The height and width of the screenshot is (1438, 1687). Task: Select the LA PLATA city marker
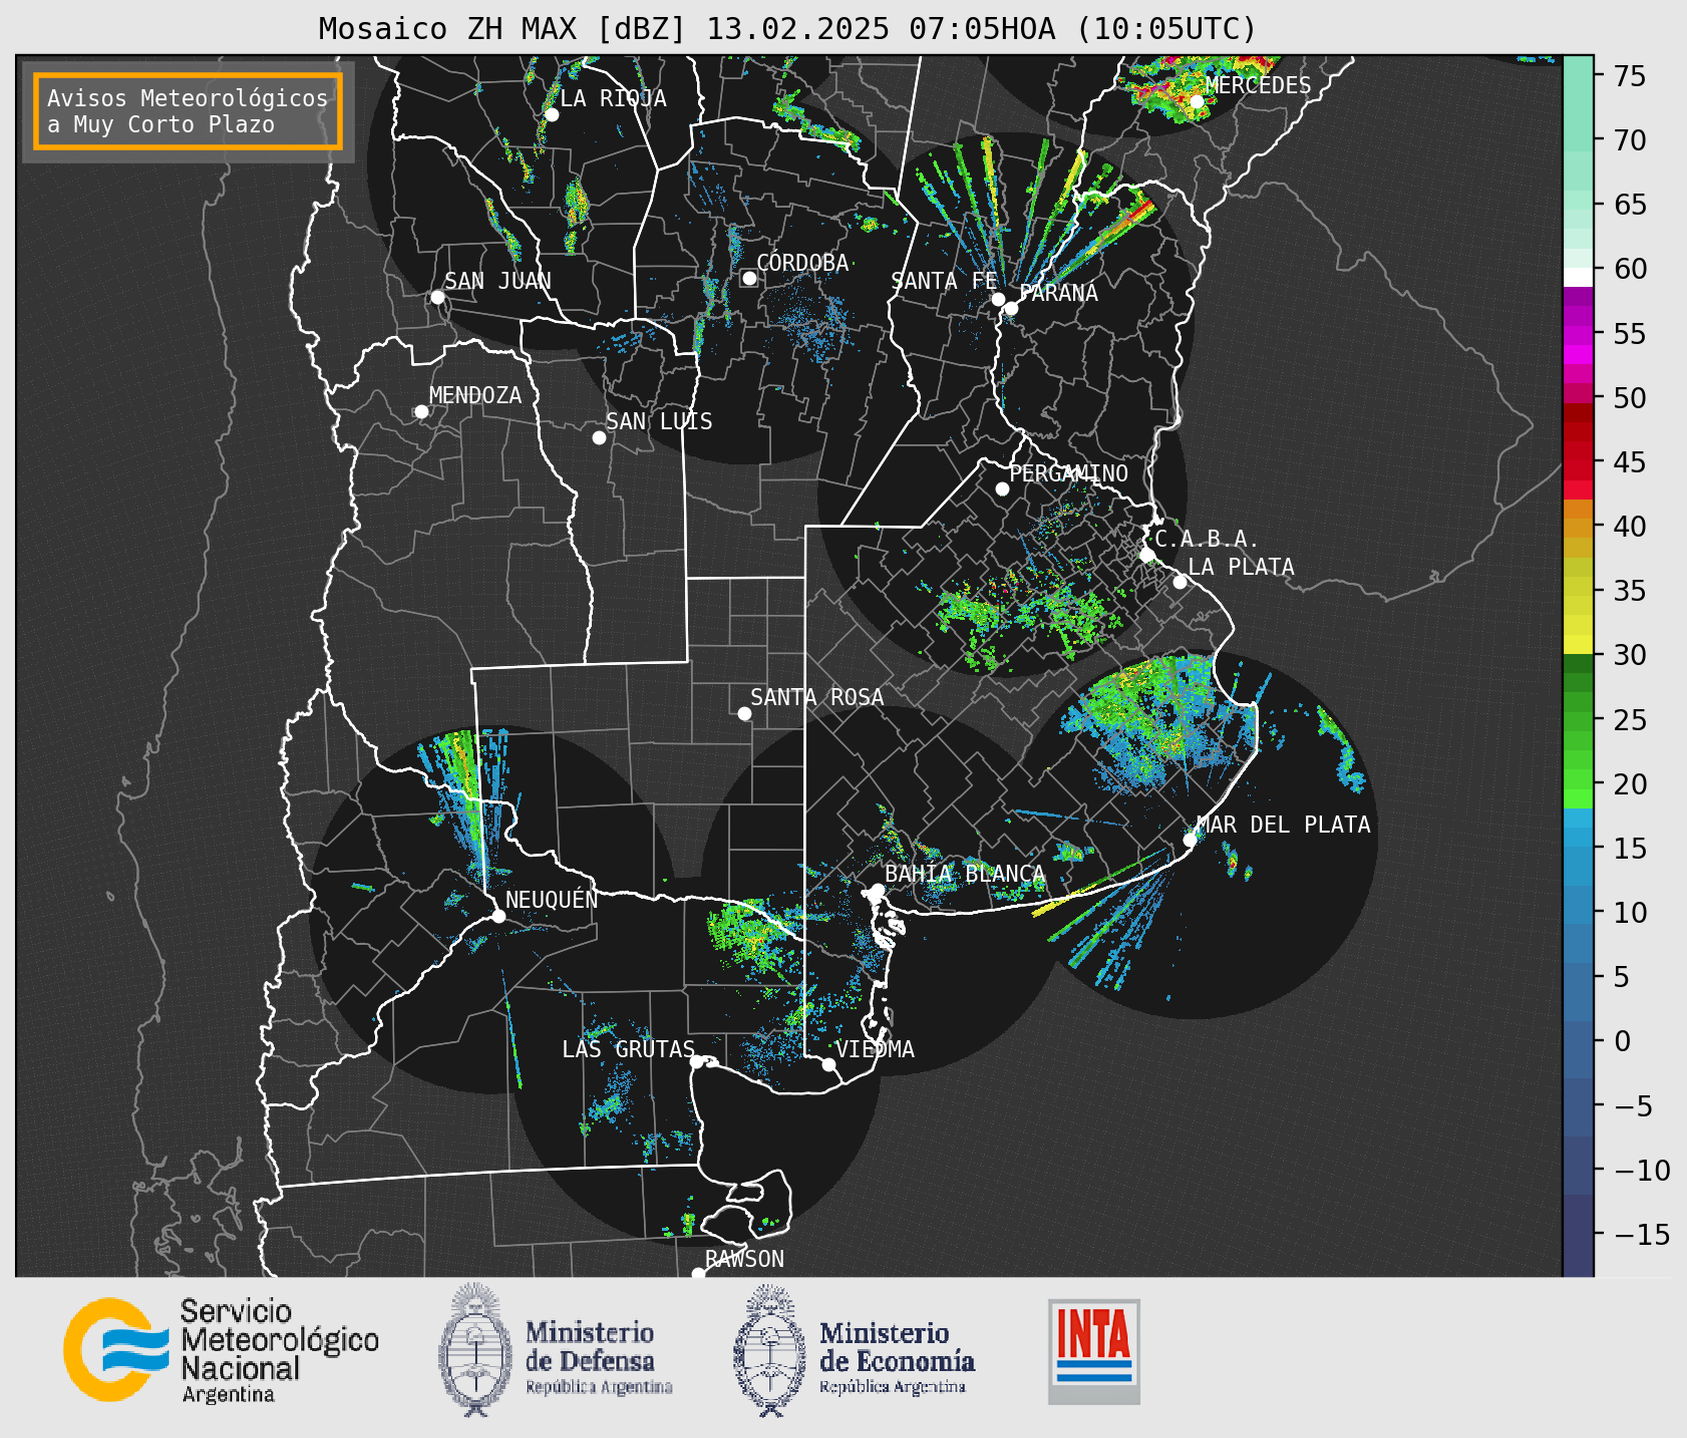click(x=1180, y=582)
